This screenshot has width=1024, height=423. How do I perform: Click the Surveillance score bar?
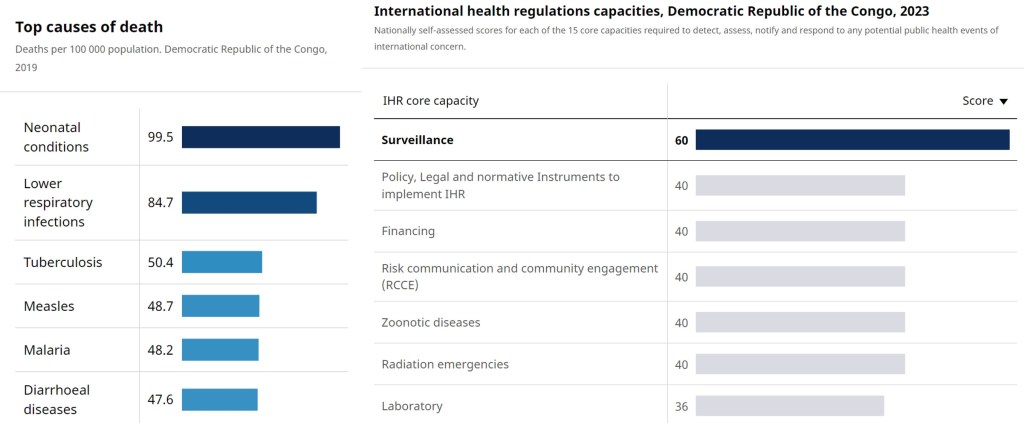(x=852, y=140)
